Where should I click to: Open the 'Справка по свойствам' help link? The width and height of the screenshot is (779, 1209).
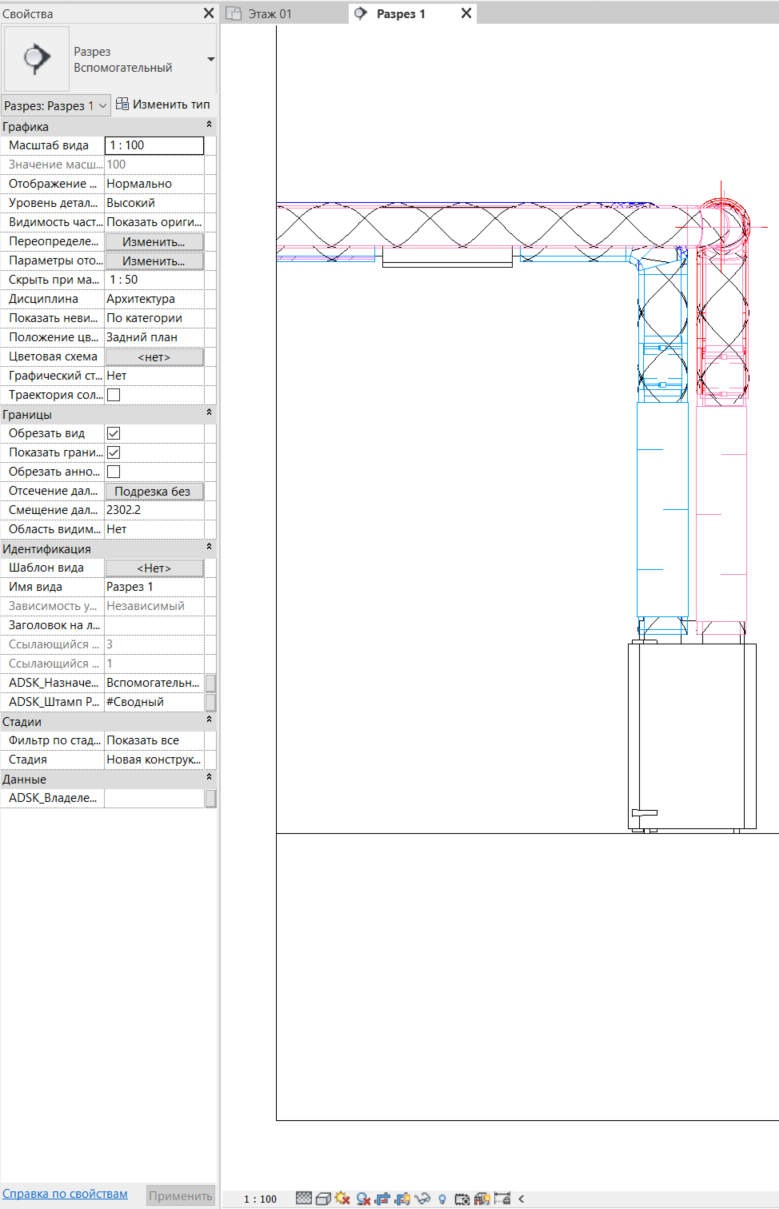(65, 1194)
